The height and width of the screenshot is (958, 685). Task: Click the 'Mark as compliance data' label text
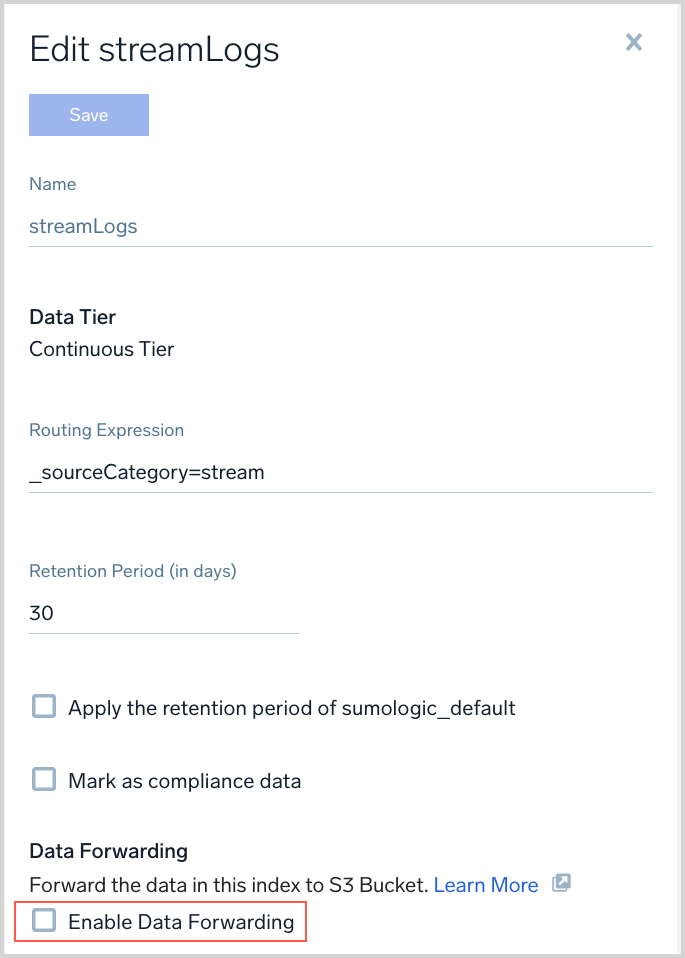click(185, 780)
